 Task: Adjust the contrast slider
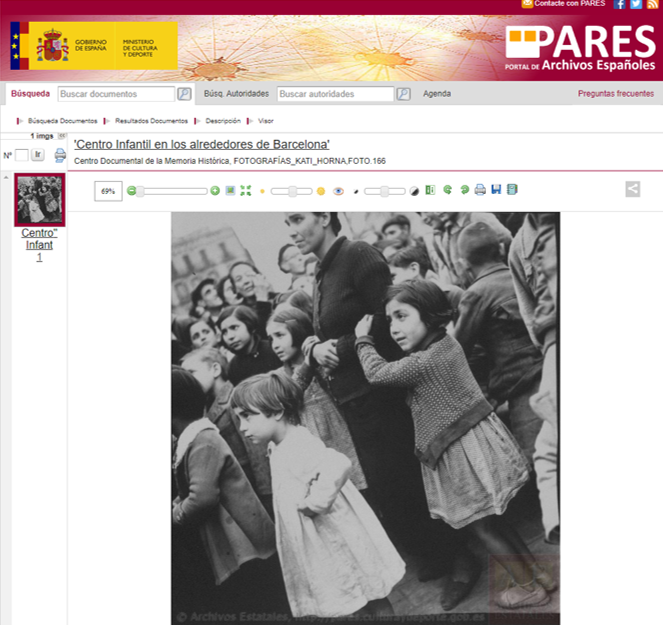click(x=385, y=192)
